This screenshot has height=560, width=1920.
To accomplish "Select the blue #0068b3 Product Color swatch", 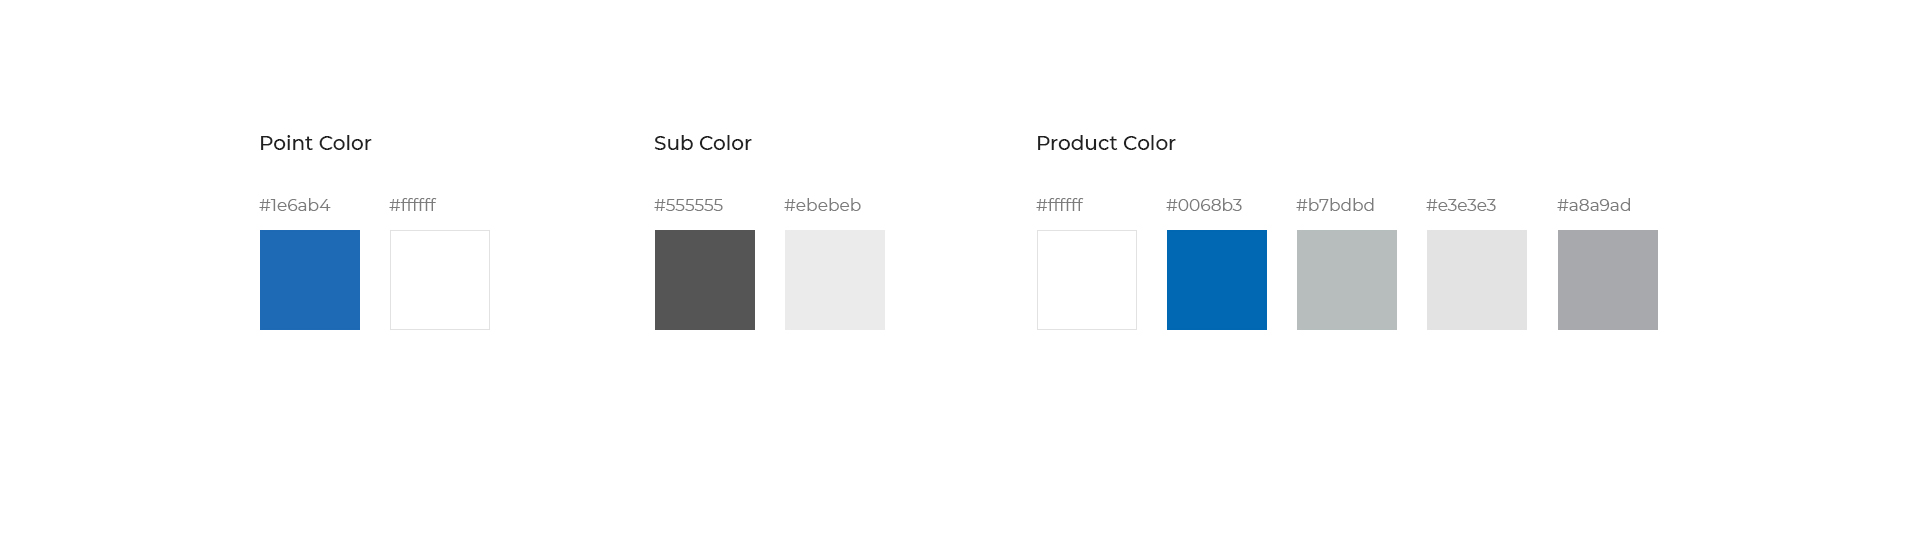I will [x=1217, y=280].
